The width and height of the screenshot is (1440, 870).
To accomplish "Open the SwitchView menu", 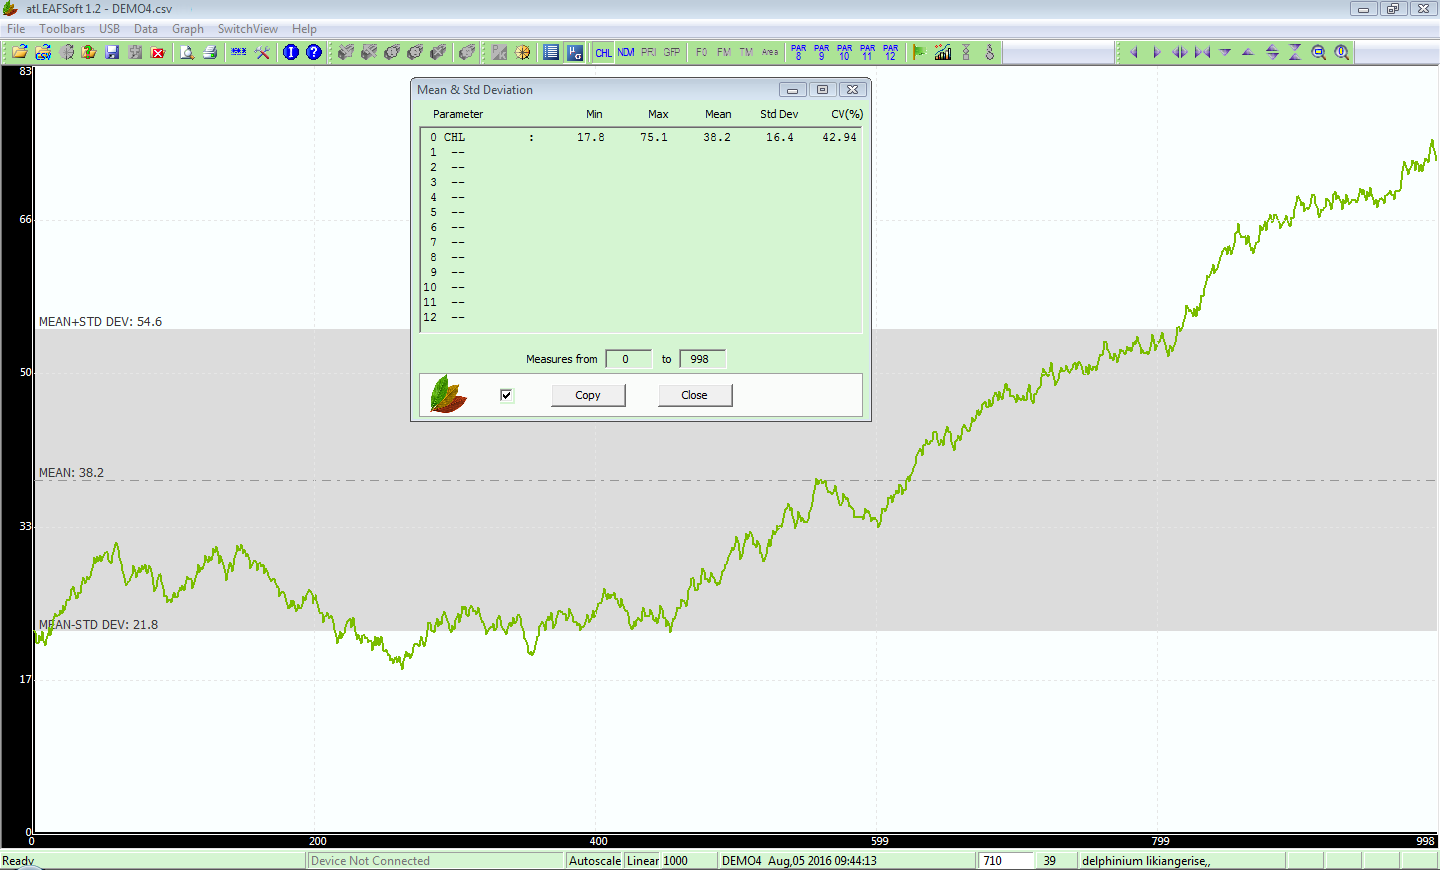I will (x=248, y=29).
